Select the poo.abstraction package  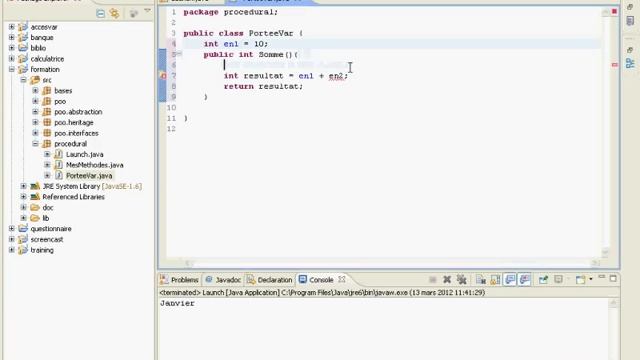(78, 112)
